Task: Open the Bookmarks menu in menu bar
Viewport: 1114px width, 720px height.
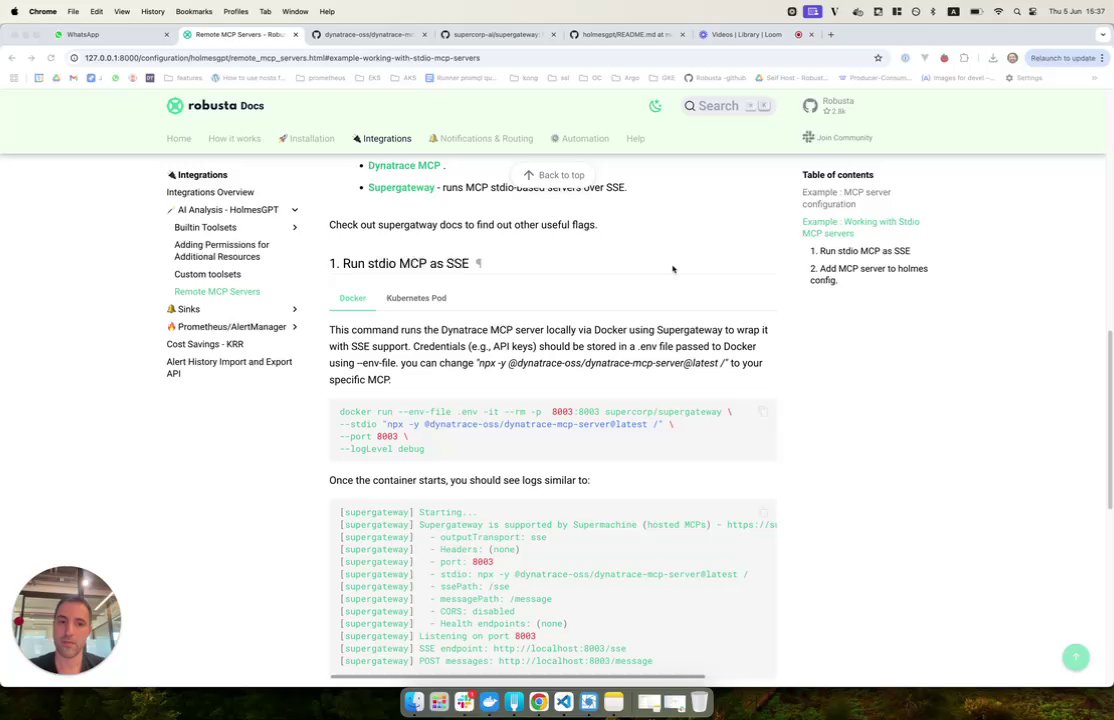Action: (194, 11)
